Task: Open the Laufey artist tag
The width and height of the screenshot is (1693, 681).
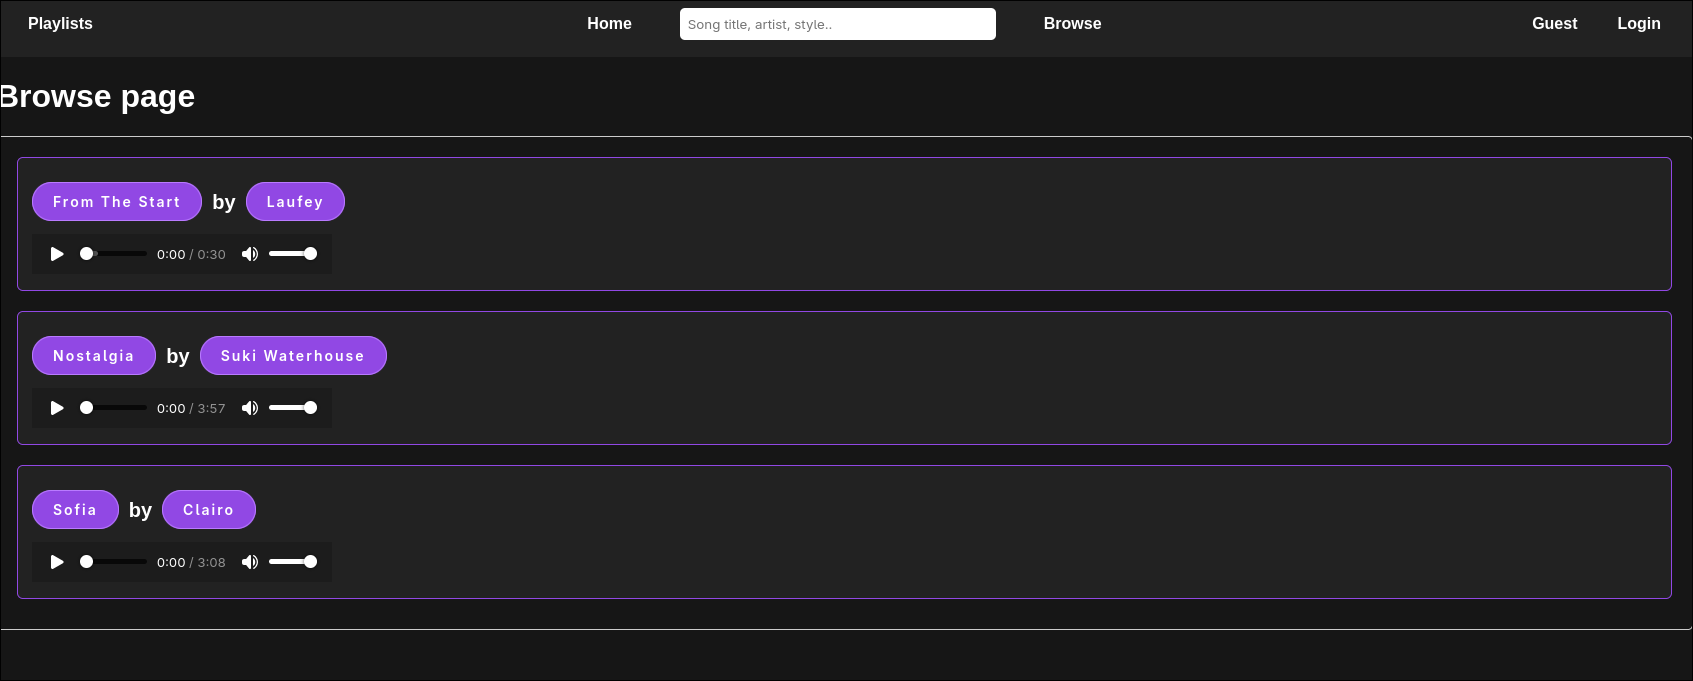Action: pyautogui.click(x=295, y=202)
